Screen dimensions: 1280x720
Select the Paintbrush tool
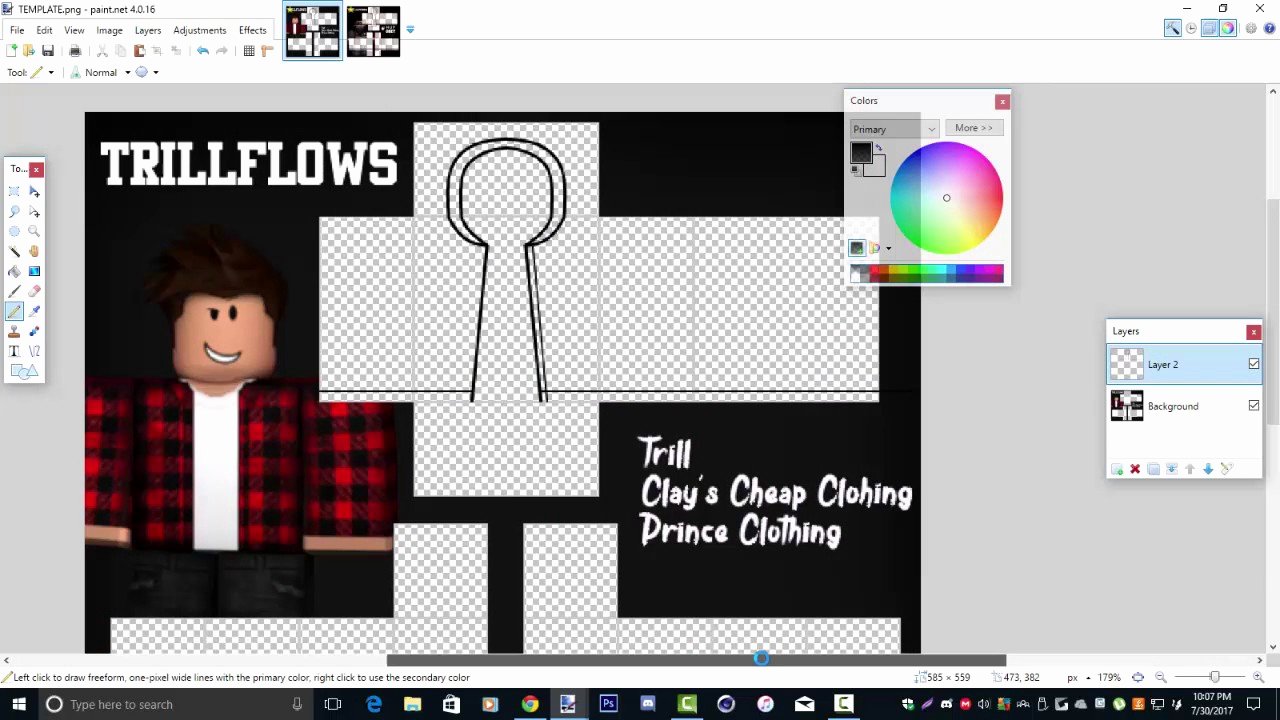tap(14, 291)
